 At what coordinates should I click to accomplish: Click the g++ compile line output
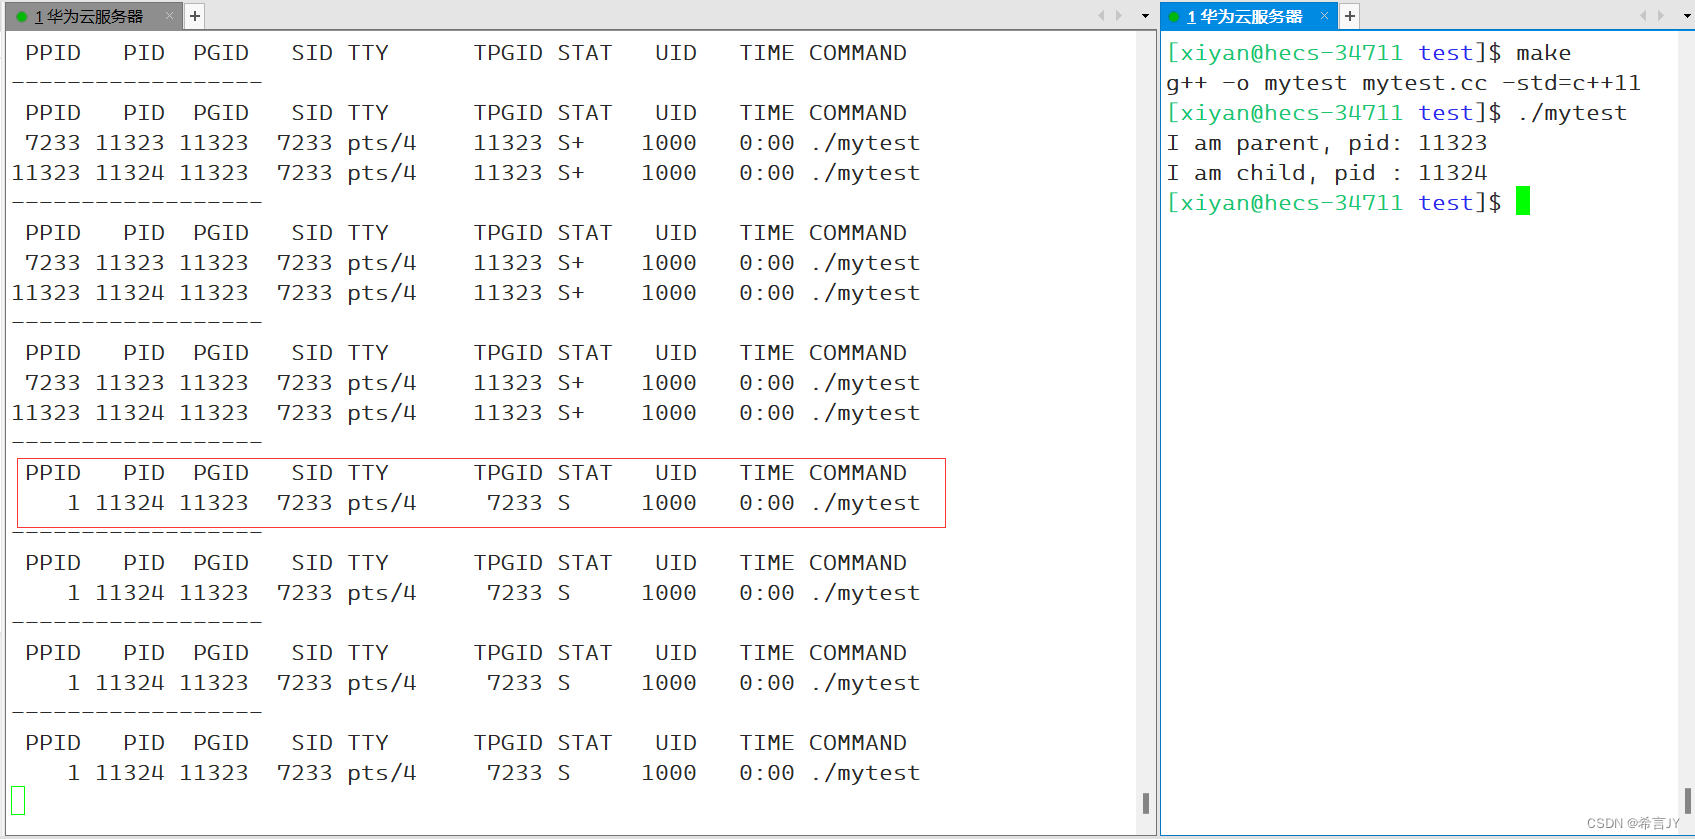[x=1403, y=83]
